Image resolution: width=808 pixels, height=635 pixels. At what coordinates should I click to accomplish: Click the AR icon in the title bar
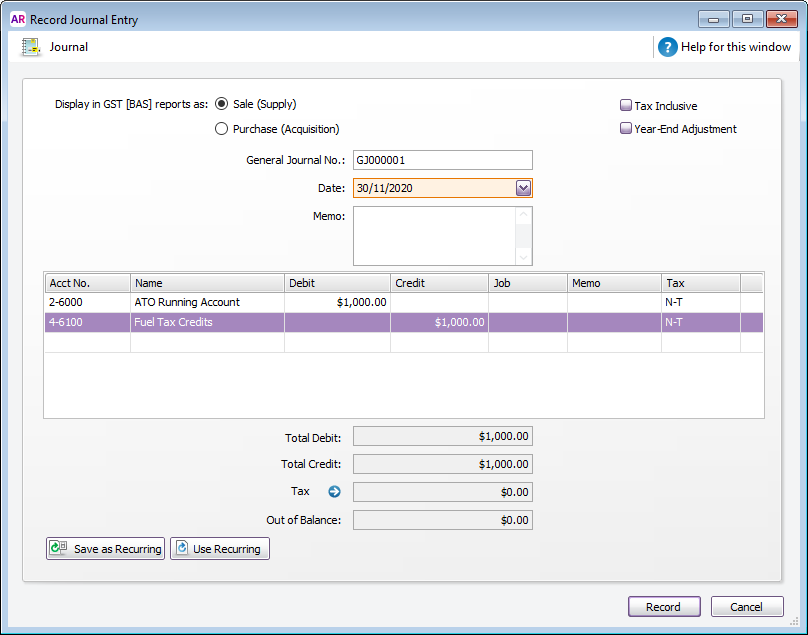18,18
